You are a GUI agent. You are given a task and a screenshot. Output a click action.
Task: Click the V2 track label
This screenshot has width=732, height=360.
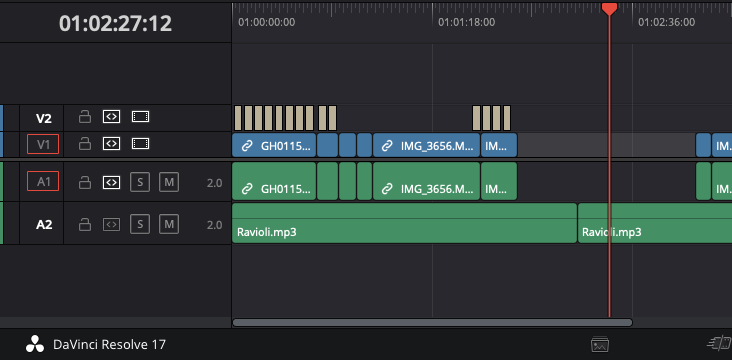coord(44,119)
